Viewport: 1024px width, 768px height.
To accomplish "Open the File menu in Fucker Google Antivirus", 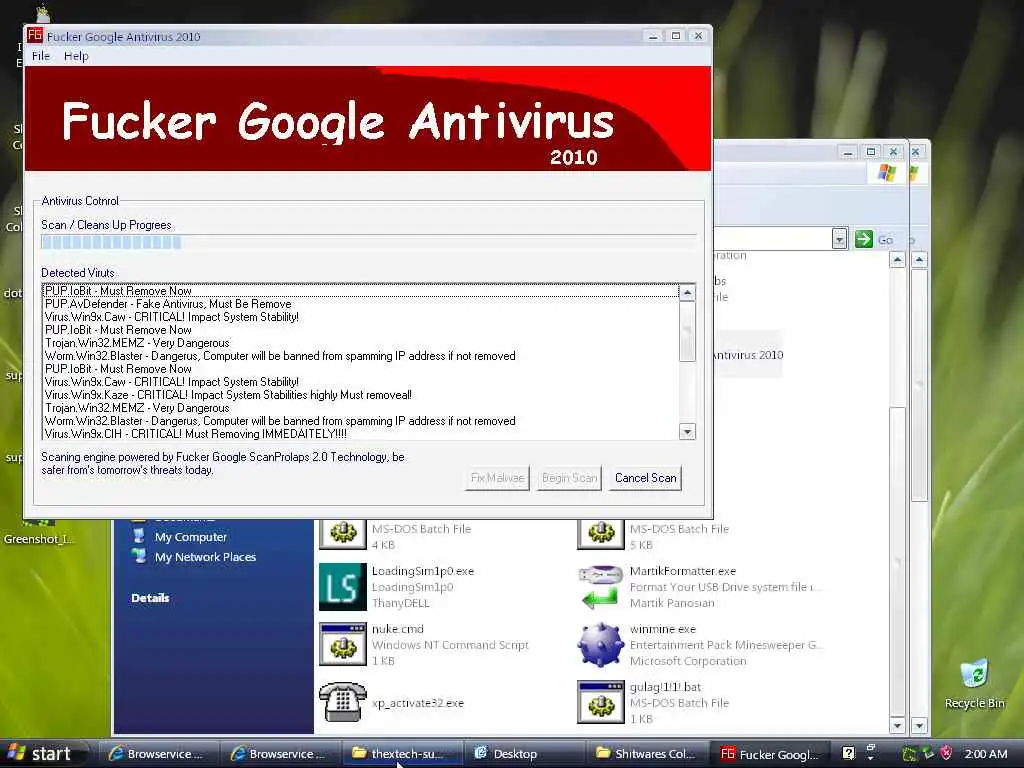I will tap(40, 56).
